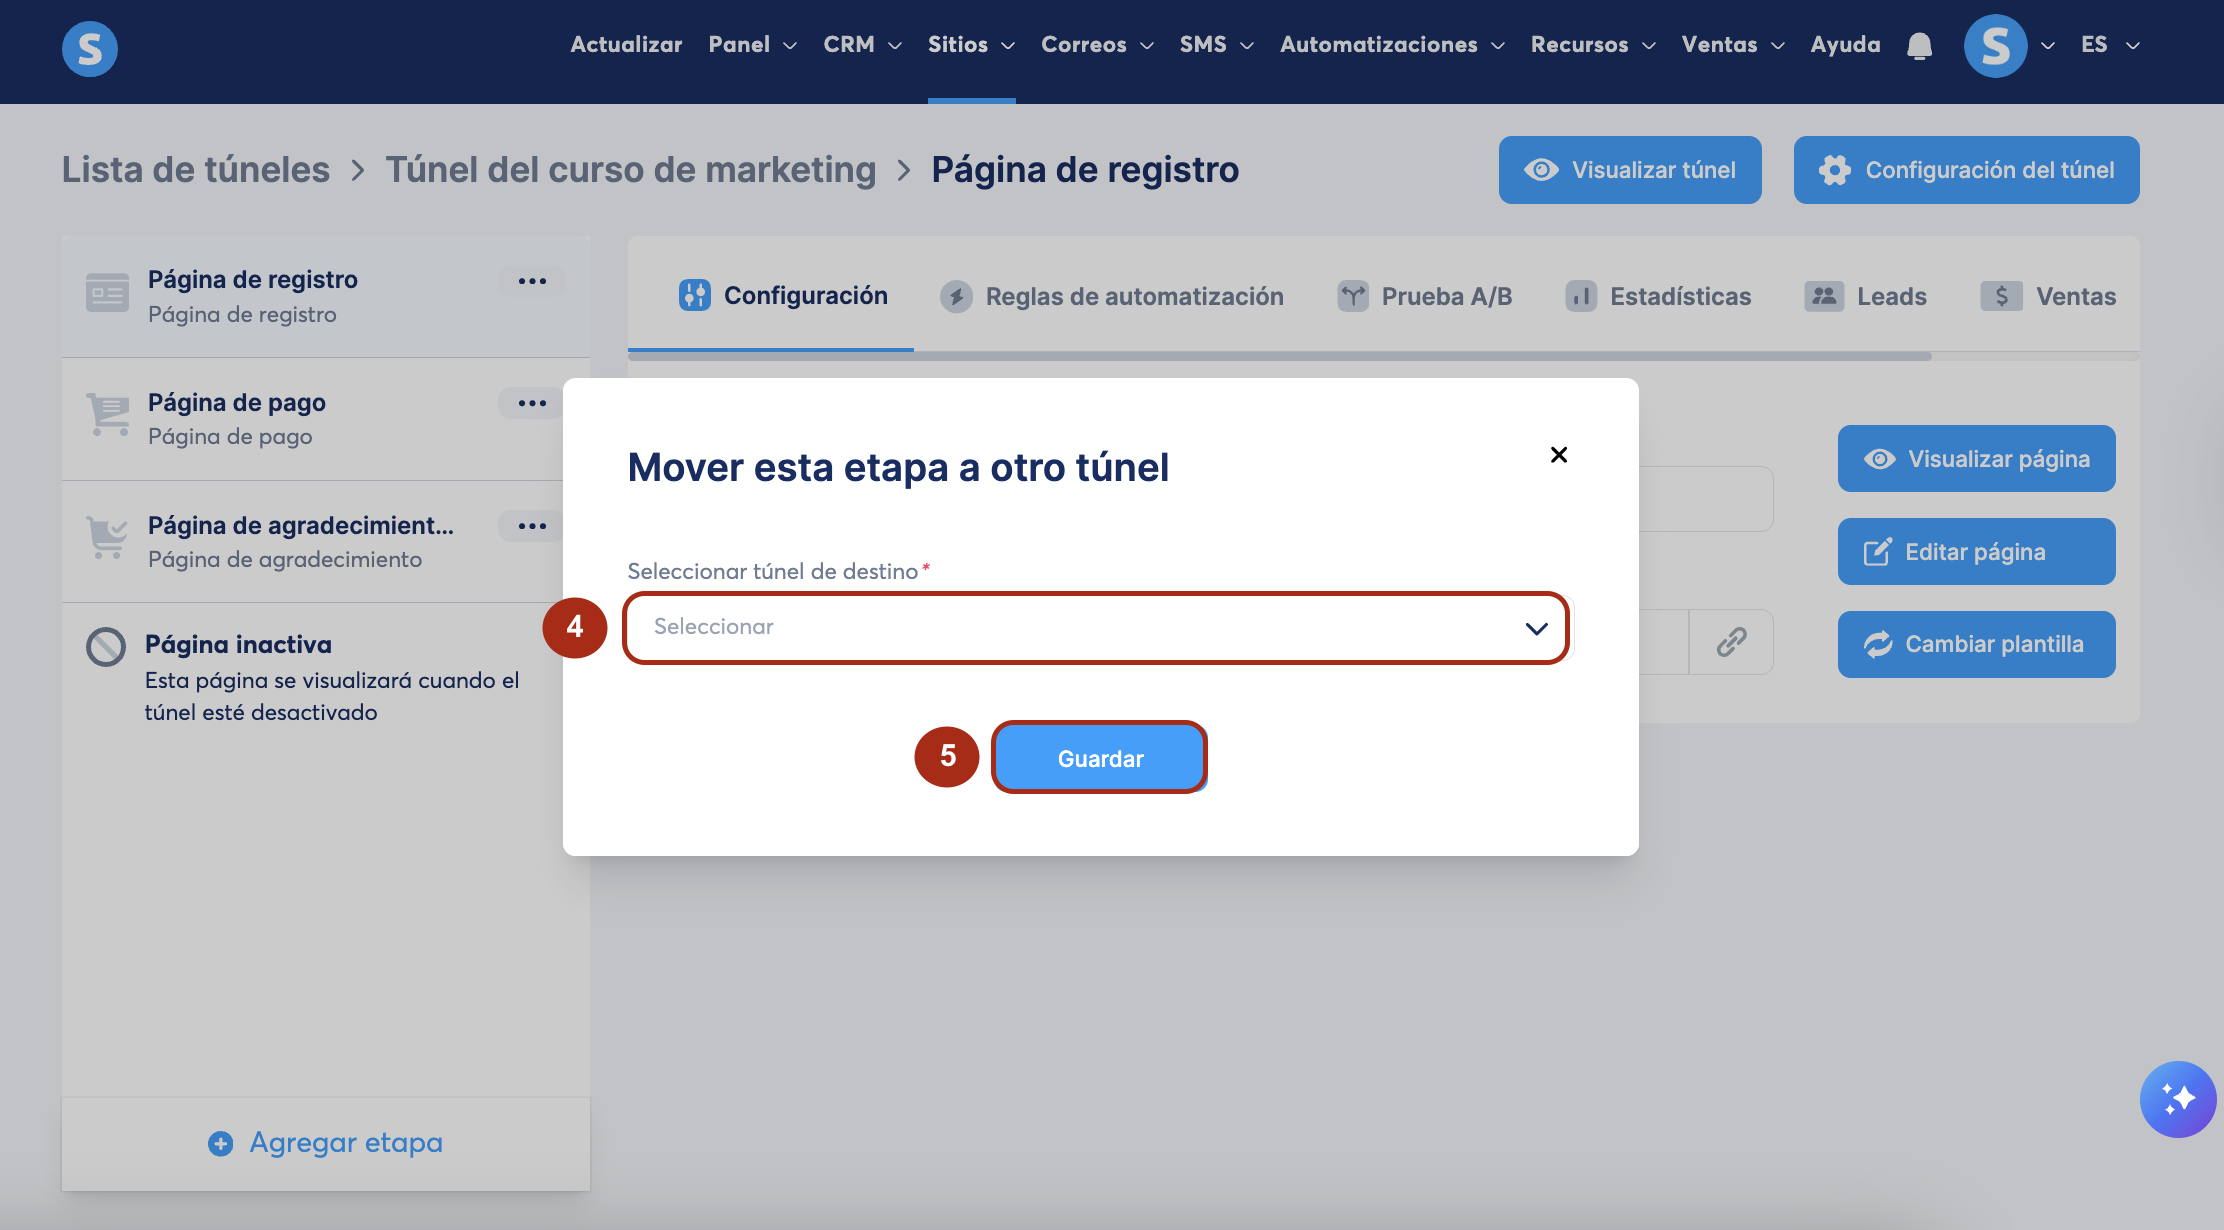The width and height of the screenshot is (2224, 1230).
Task: Open three-dots menu for Página de pago
Action: click(532, 403)
